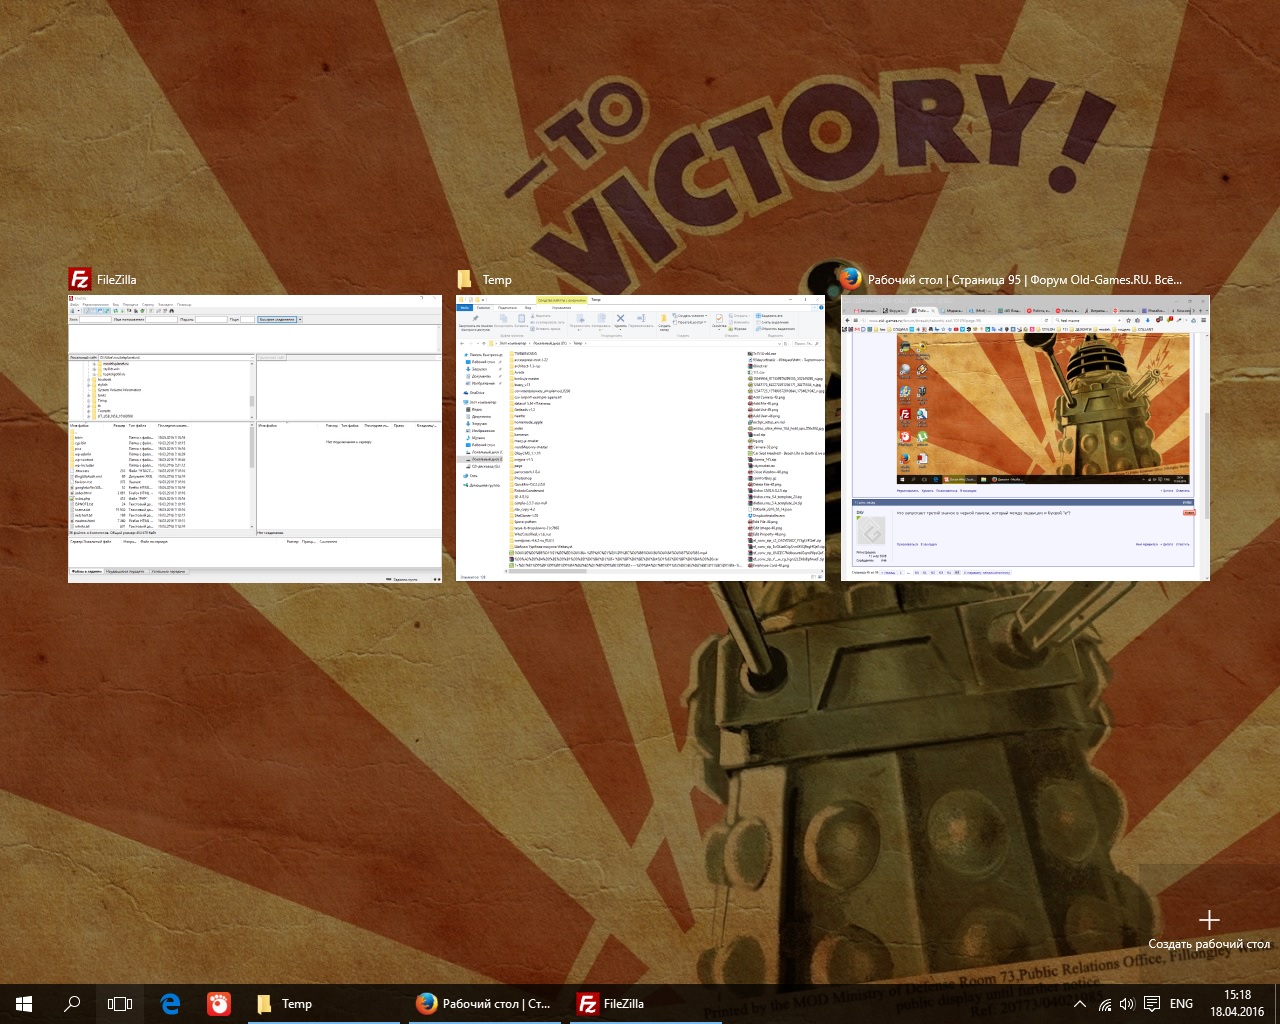The height and width of the screenshot is (1024, 1280).
Task: Activate FileZilla from the taskbar
Action: click(x=611, y=1004)
